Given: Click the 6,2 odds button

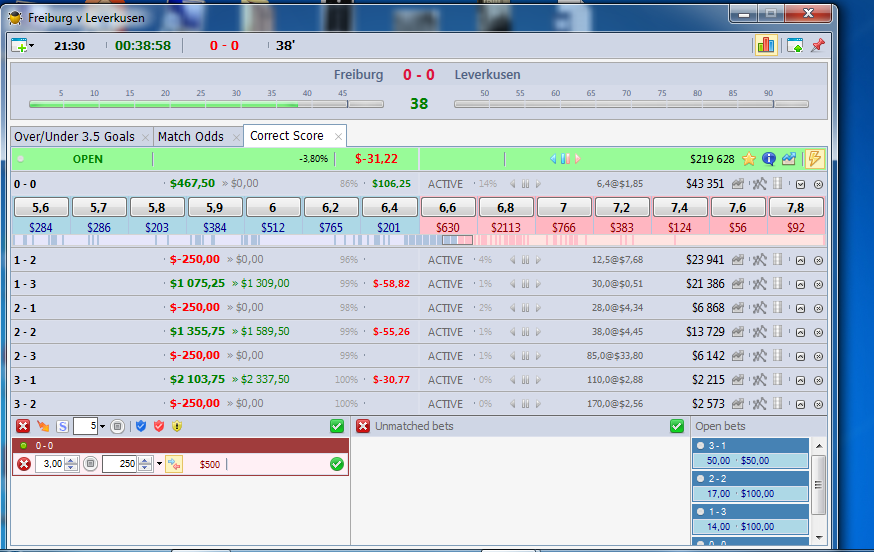Looking at the screenshot, I should [x=331, y=207].
